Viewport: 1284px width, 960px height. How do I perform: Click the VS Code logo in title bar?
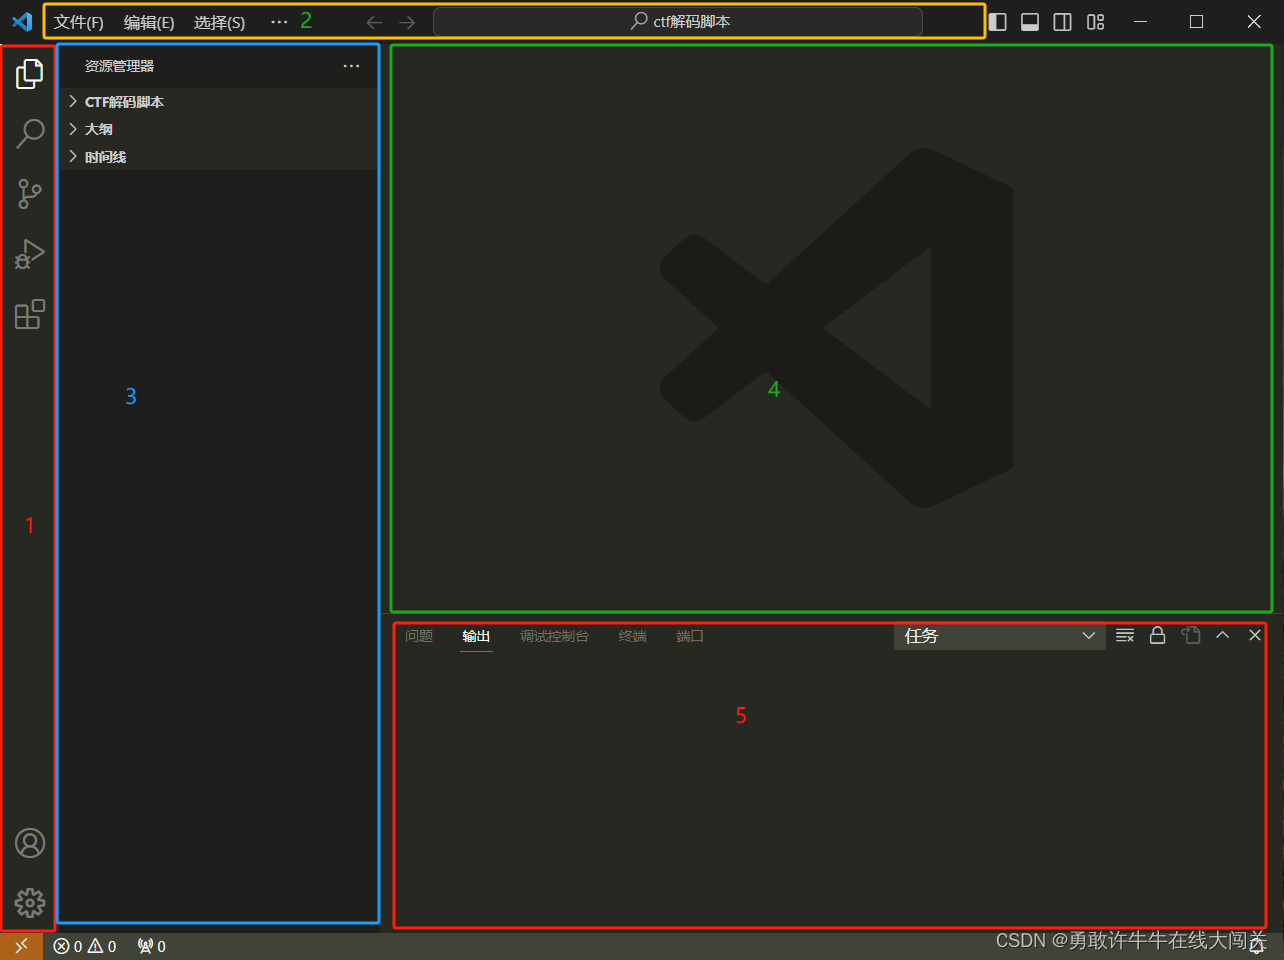(x=21, y=21)
